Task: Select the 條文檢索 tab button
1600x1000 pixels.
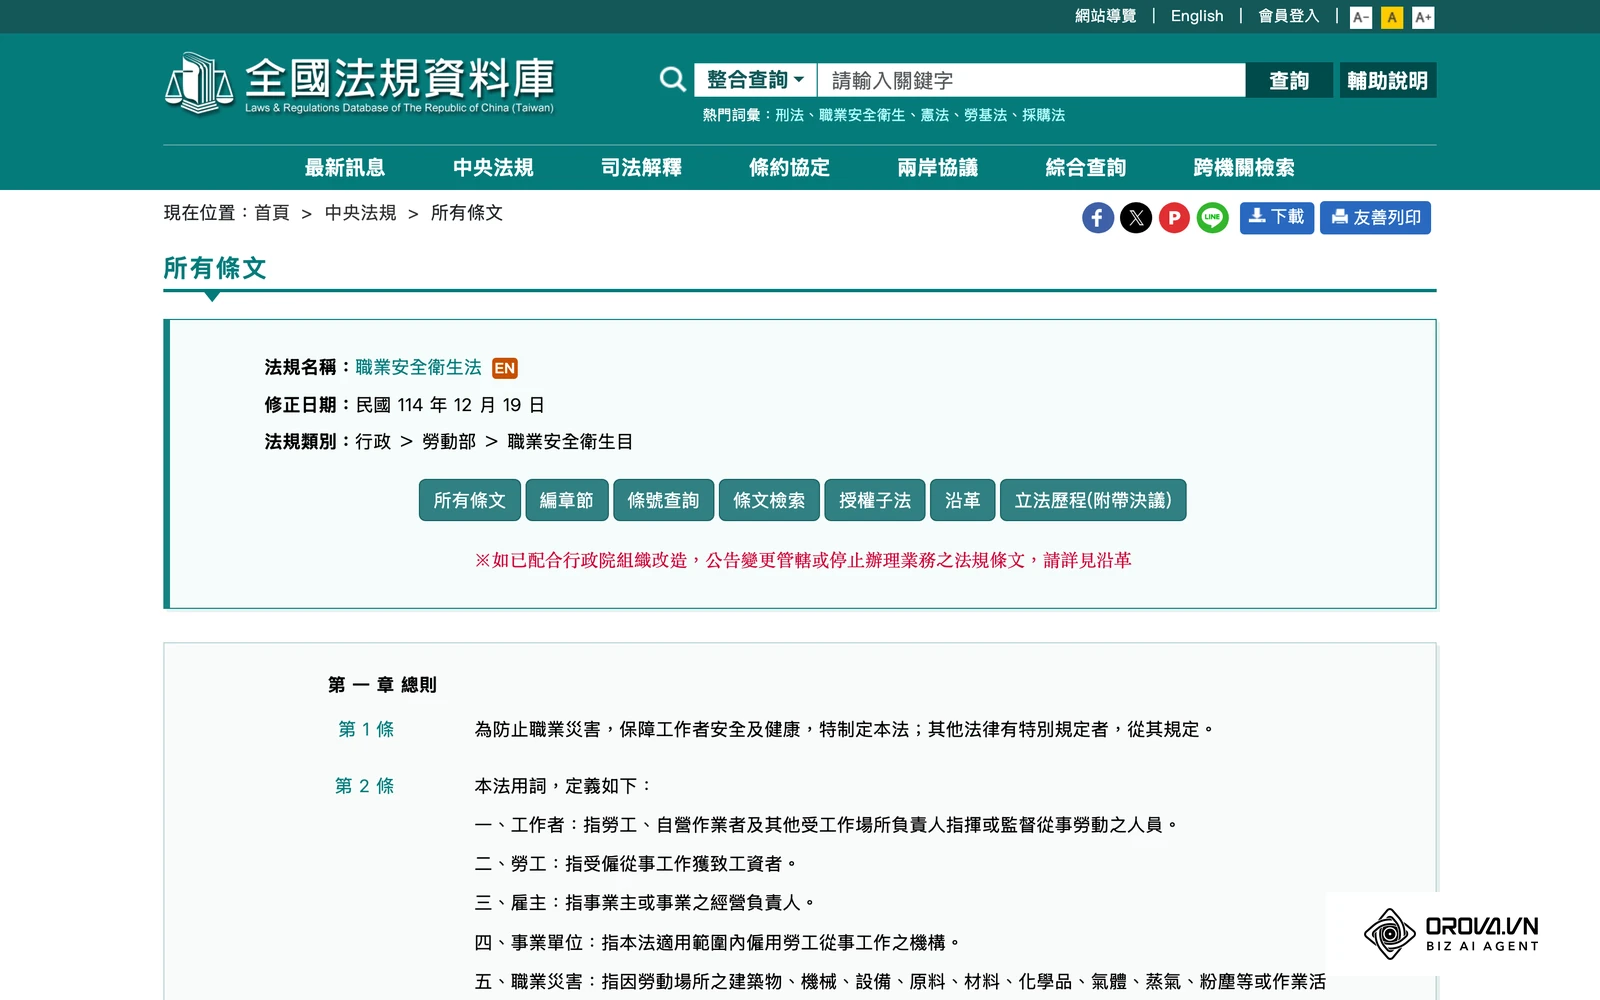Action: (769, 500)
